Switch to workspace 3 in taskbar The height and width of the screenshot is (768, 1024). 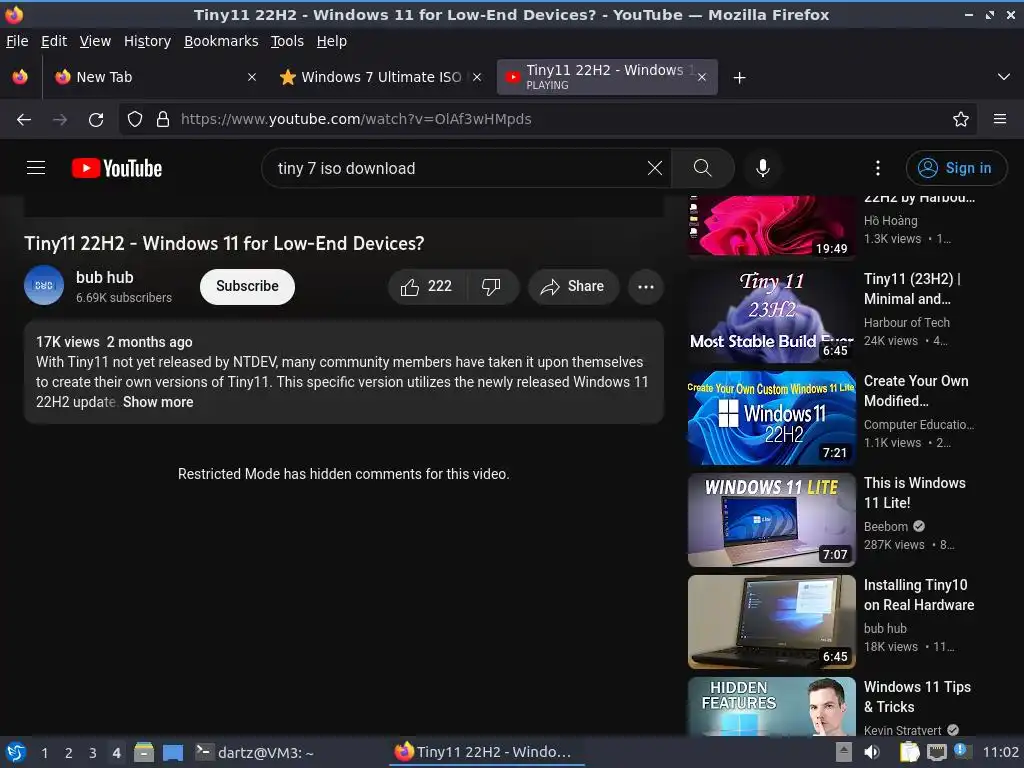(x=93, y=753)
